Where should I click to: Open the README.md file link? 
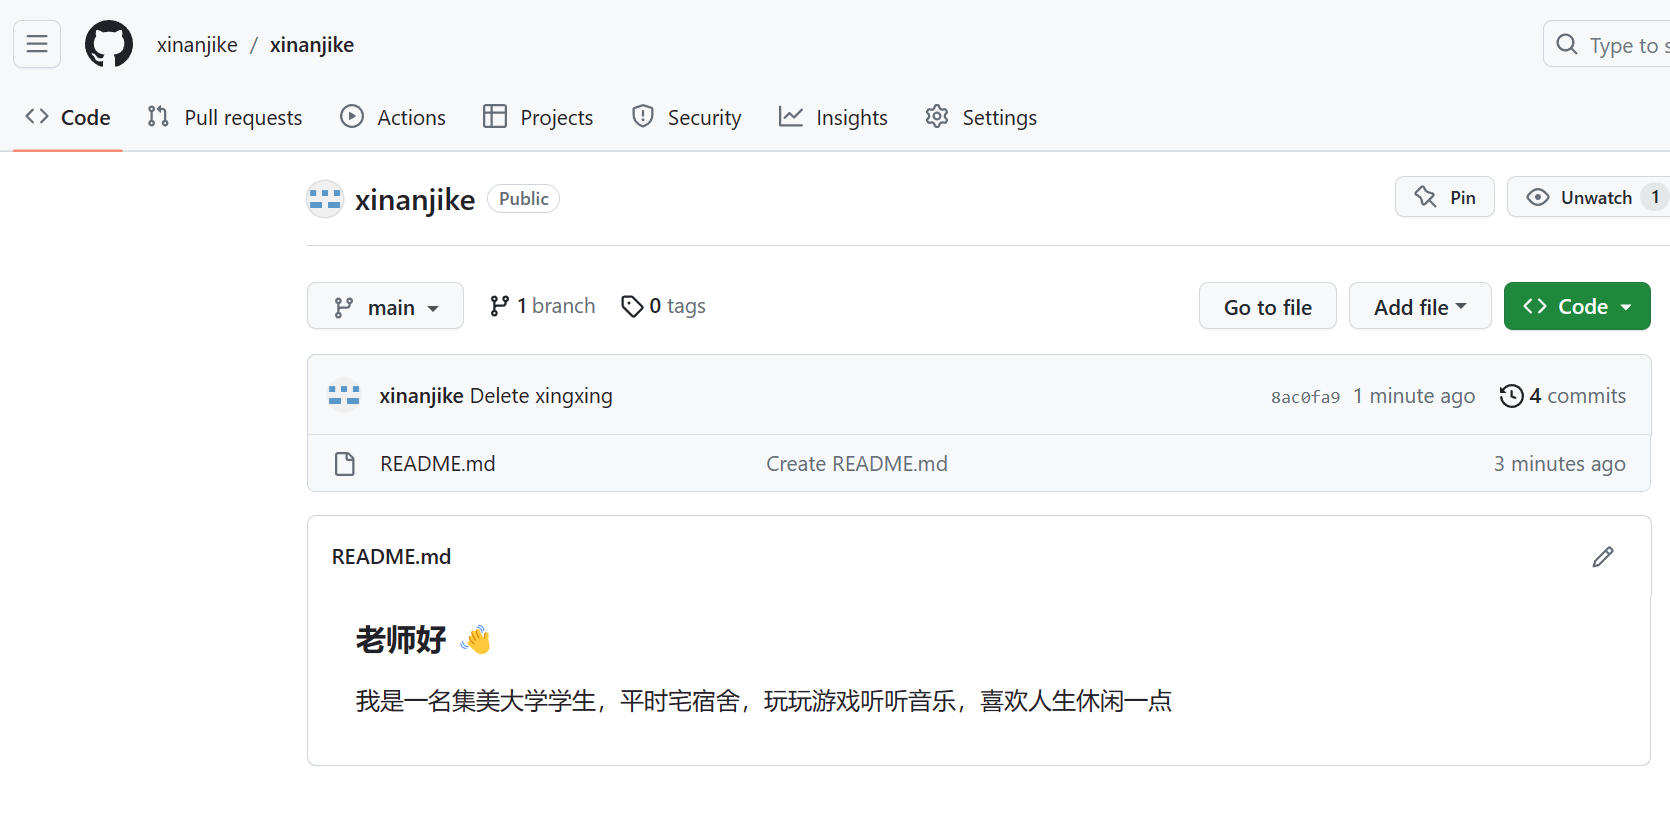[x=438, y=464]
